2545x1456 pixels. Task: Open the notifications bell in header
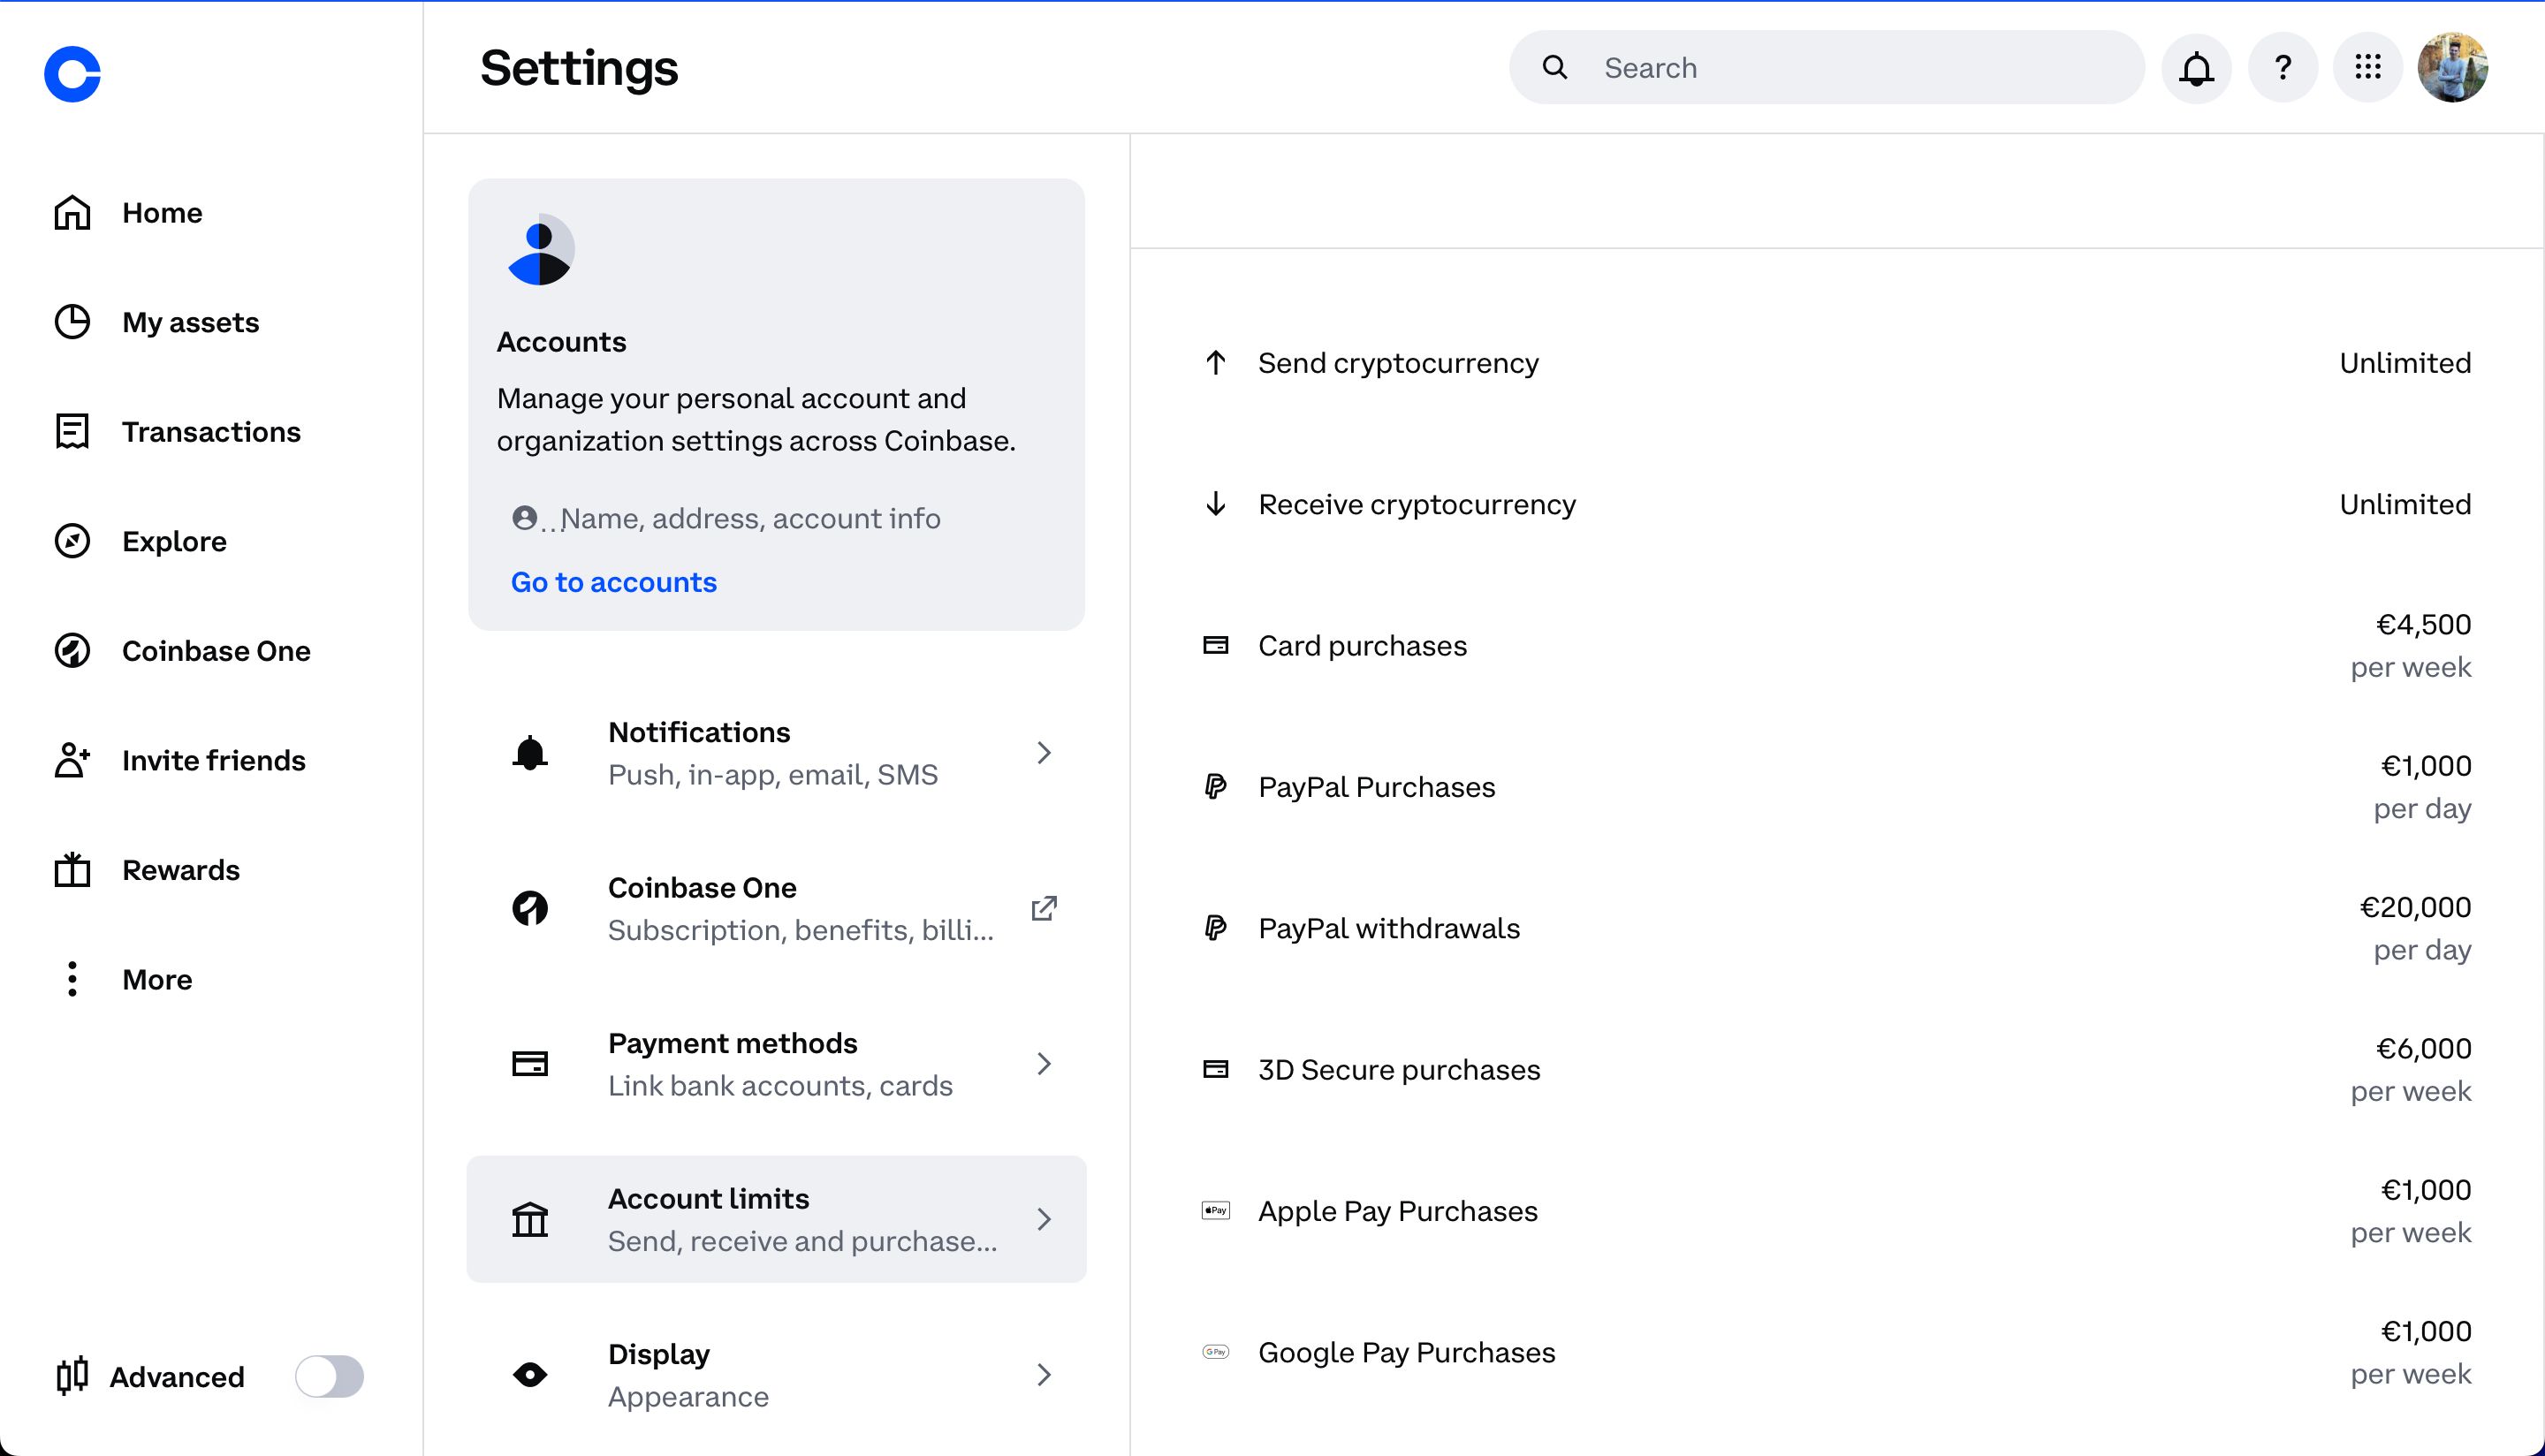point(2196,68)
